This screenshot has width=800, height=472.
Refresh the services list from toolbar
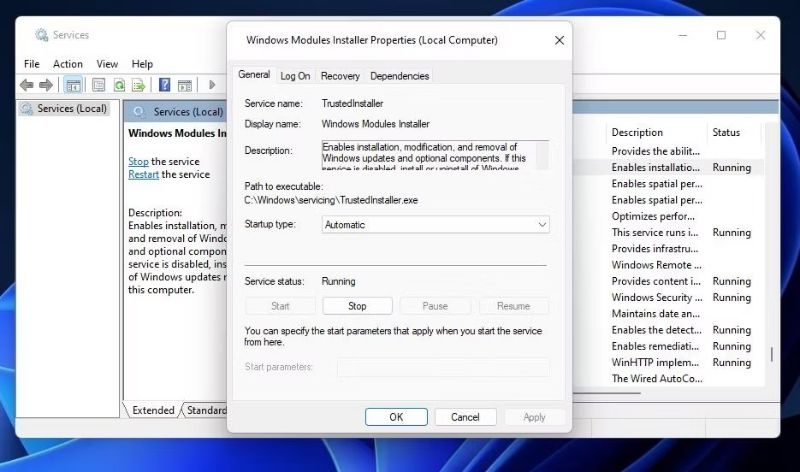pyautogui.click(x=119, y=85)
